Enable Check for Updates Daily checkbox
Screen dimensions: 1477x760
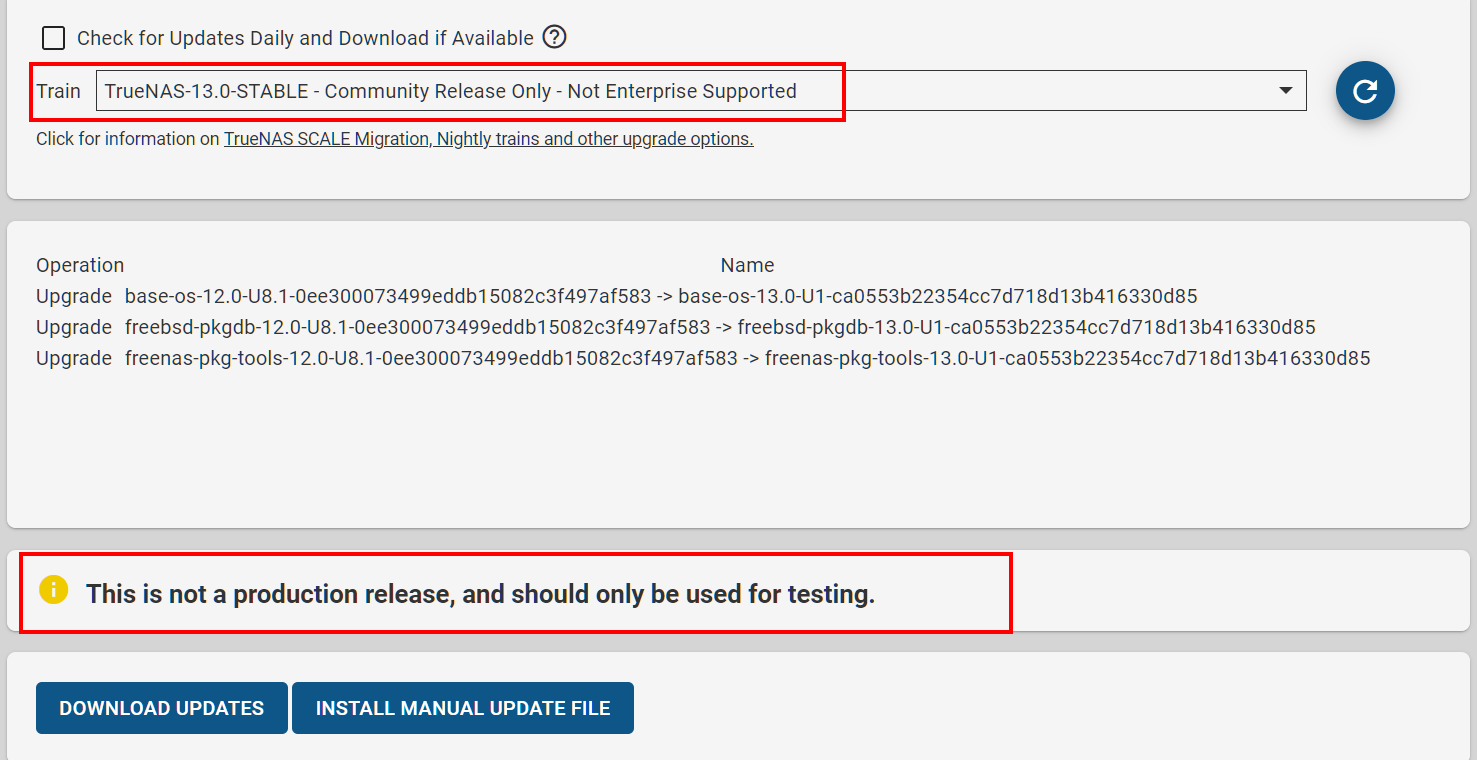[x=53, y=38]
